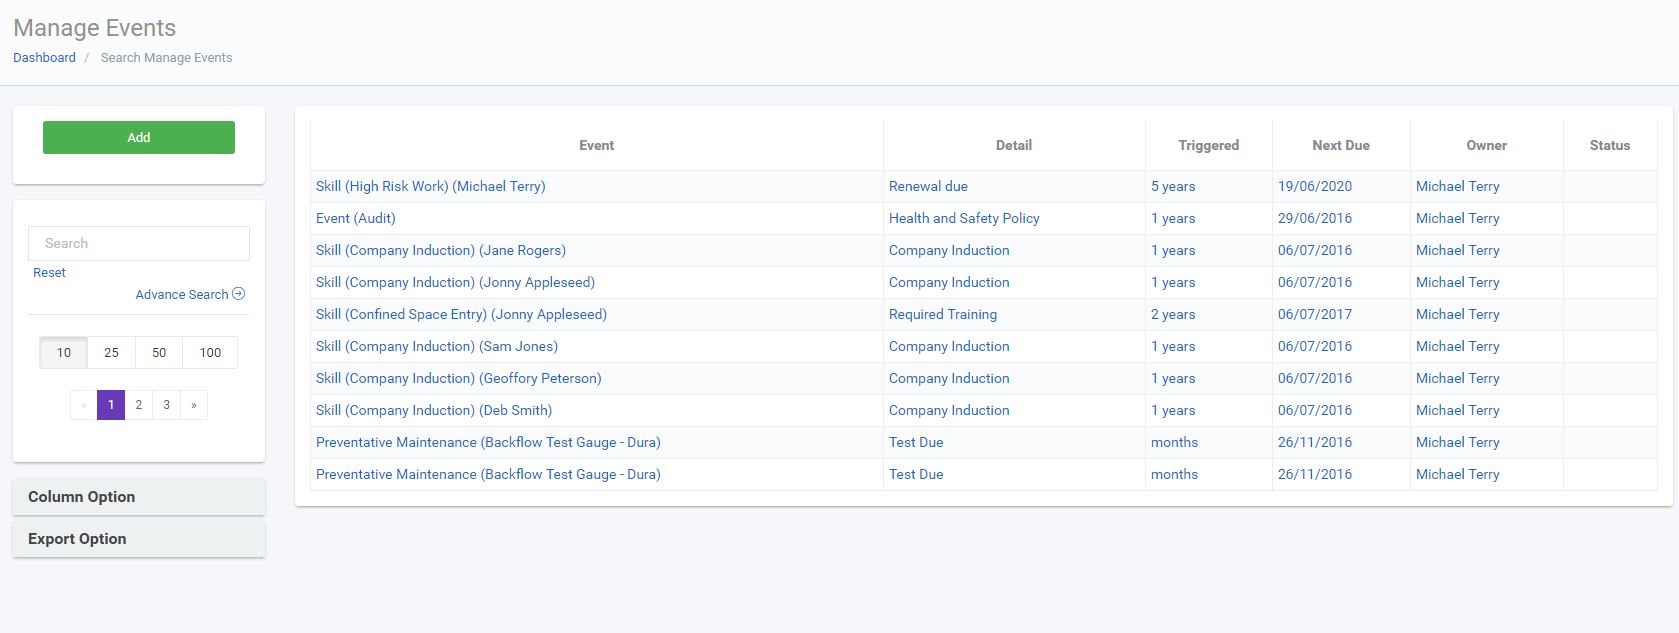Open Company Induction event for Deb Smith
This screenshot has height=633, width=1679.
pyautogui.click(x=434, y=410)
